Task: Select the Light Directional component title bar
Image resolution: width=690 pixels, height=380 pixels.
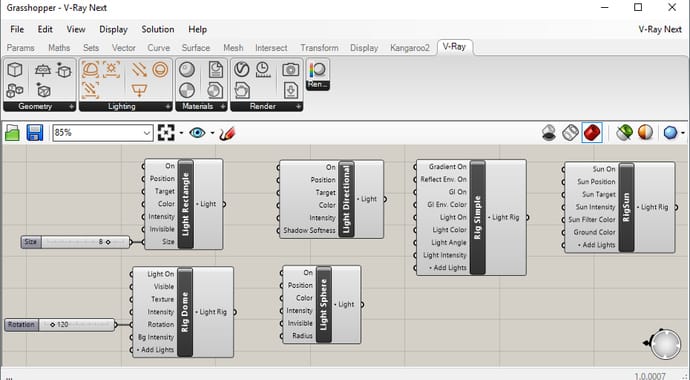Action: click(346, 199)
